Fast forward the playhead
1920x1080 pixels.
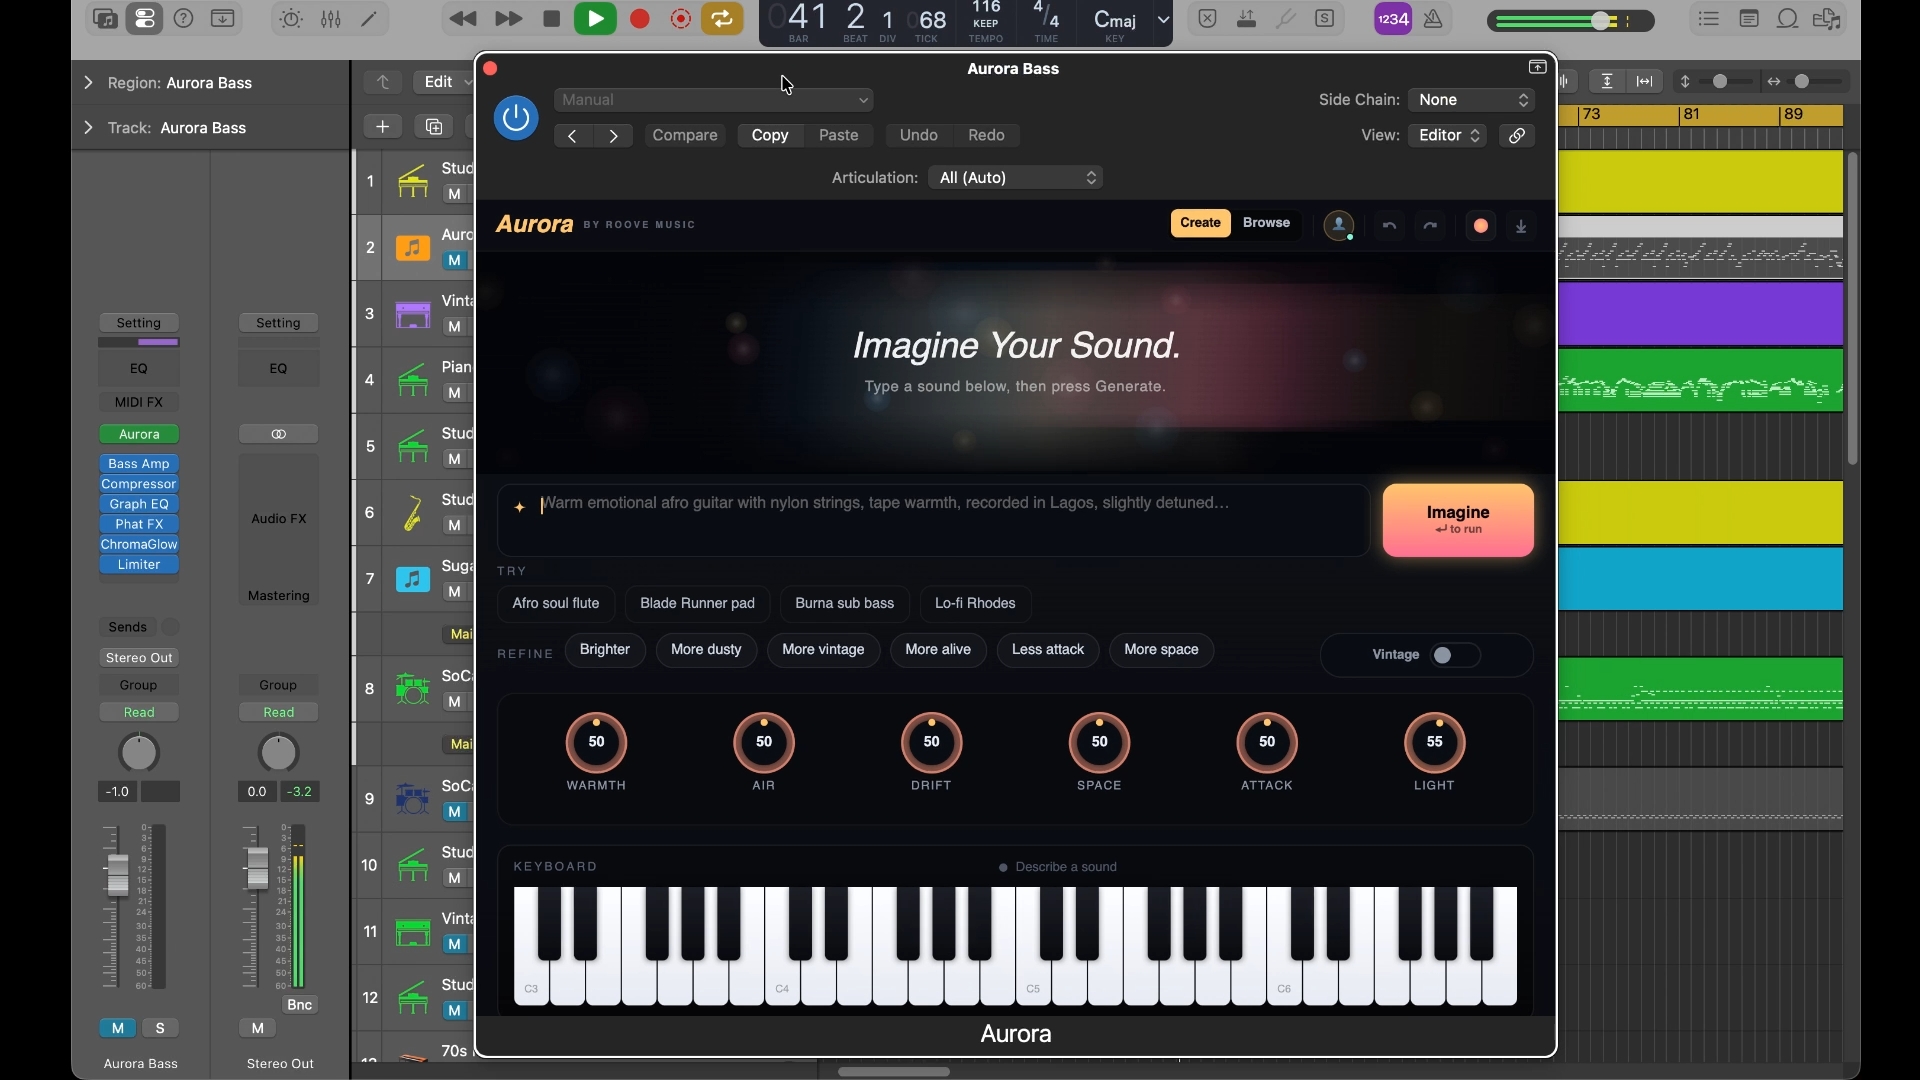pos(509,19)
